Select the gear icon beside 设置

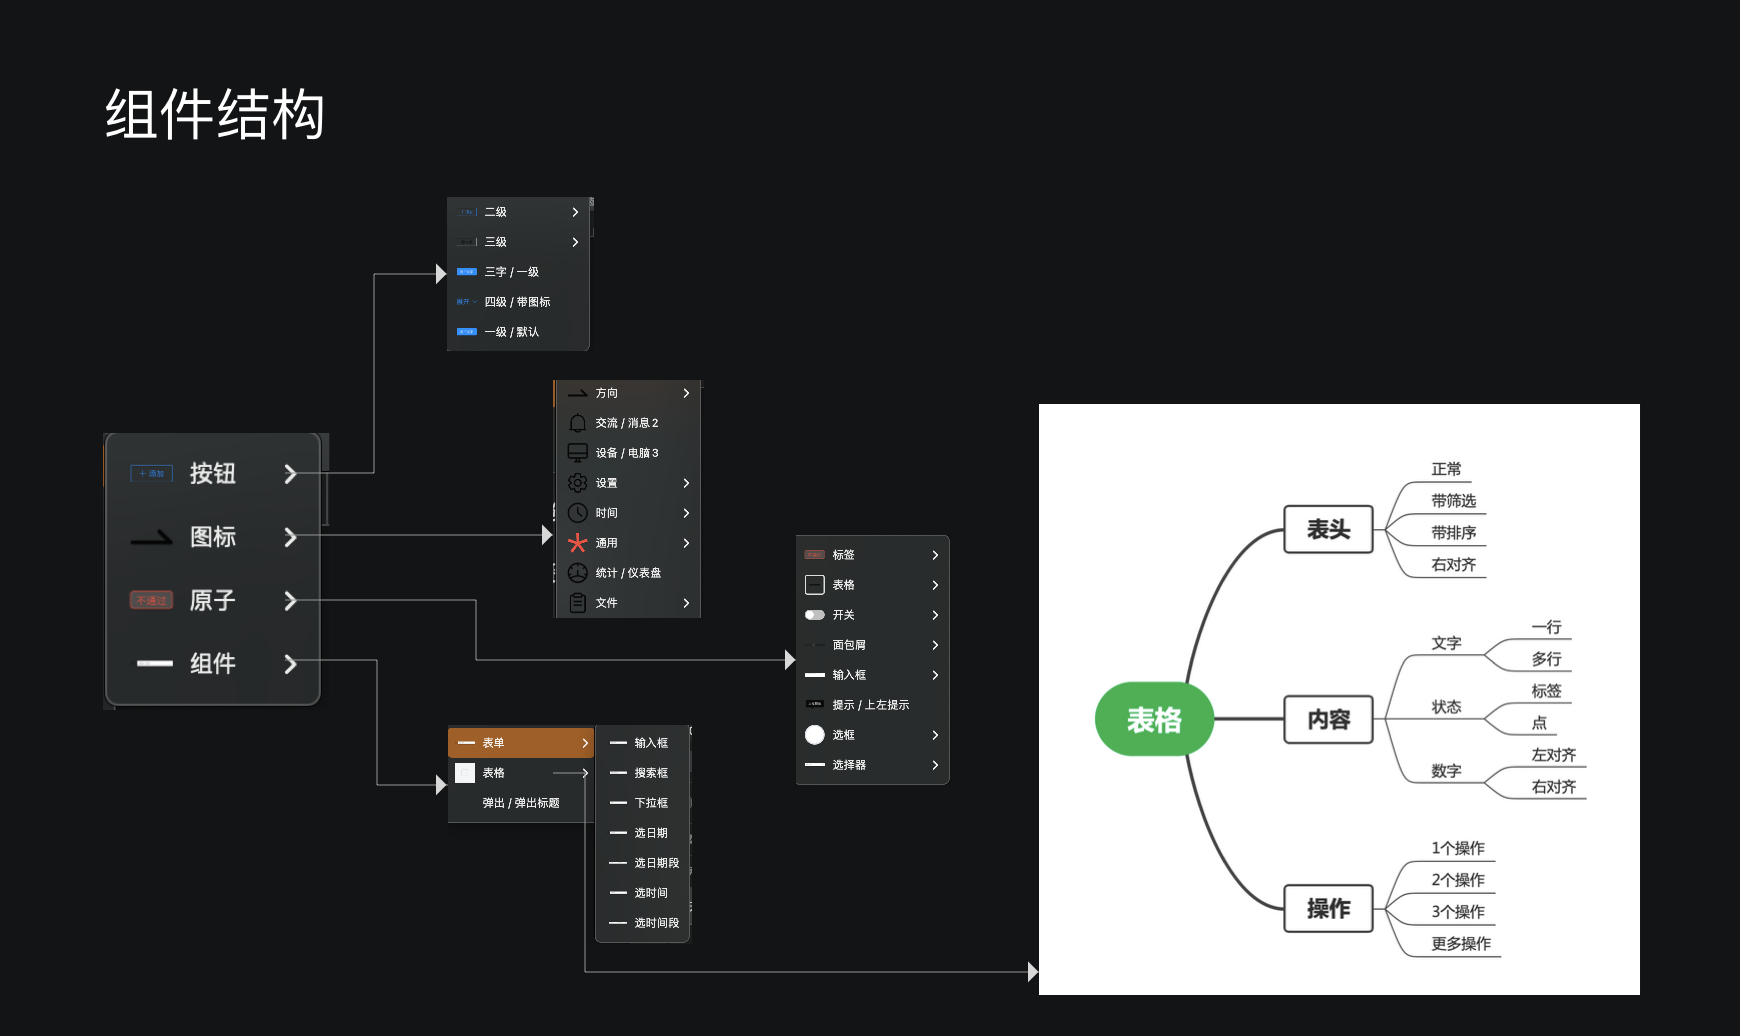pyautogui.click(x=577, y=483)
